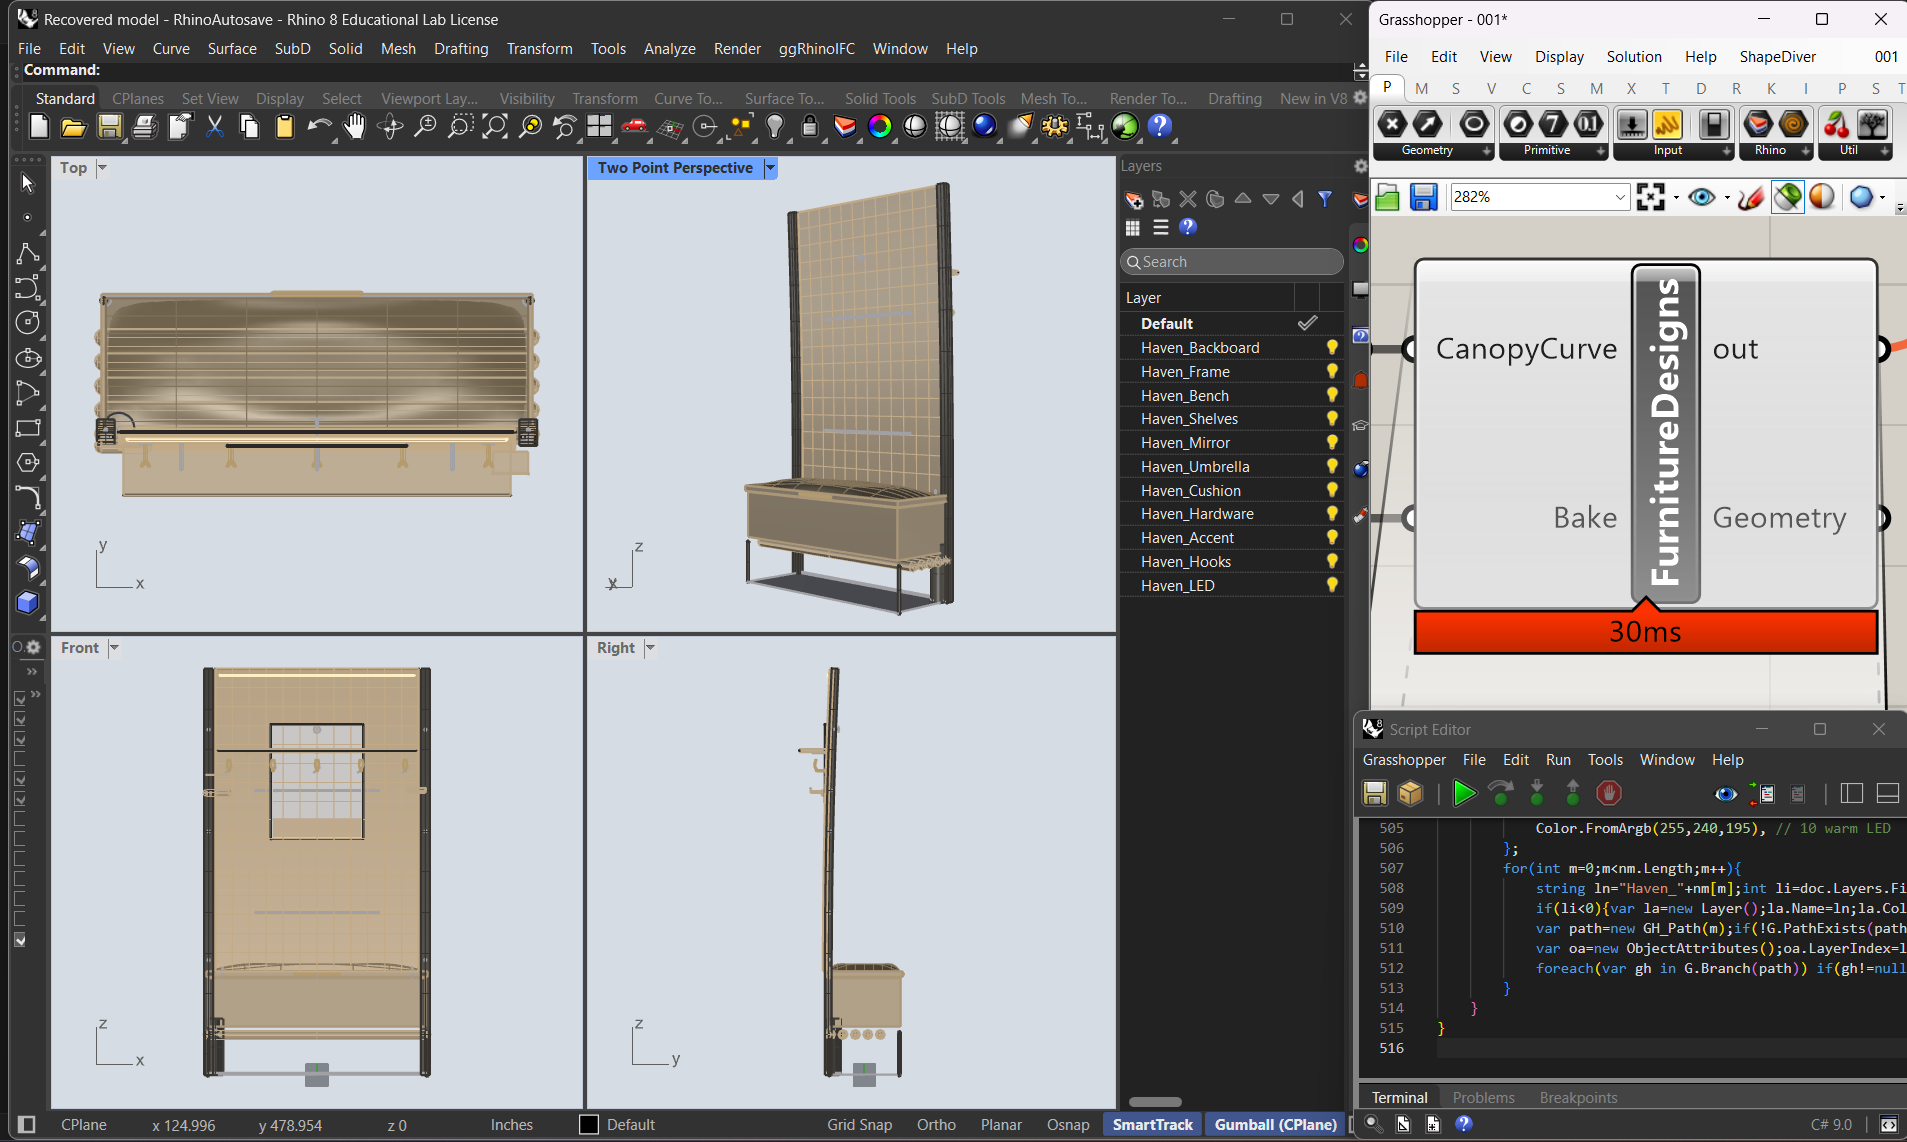
Task: Open Top viewport menu arrow
Action: [x=102, y=168]
